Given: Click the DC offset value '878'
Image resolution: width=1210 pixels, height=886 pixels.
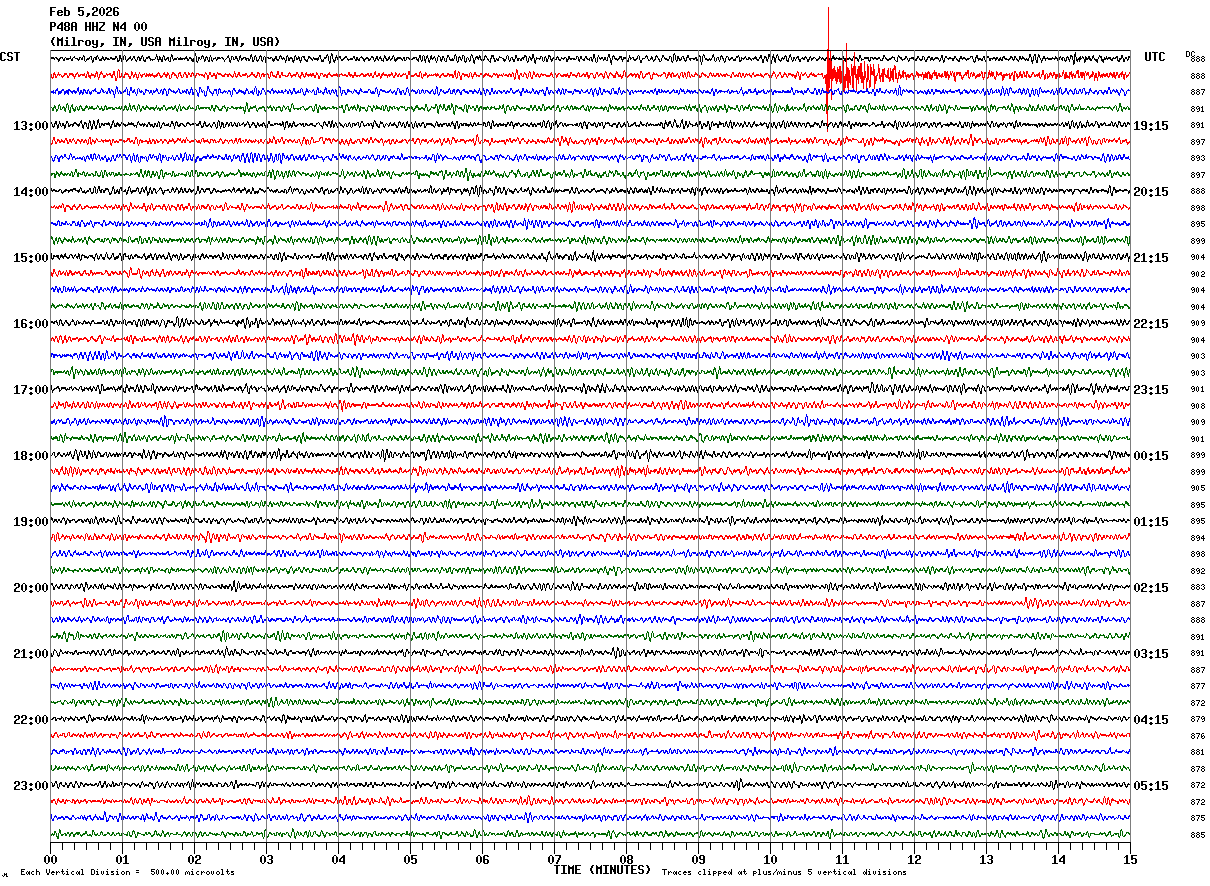Looking at the screenshot, I should click(x=1197, y=769).
